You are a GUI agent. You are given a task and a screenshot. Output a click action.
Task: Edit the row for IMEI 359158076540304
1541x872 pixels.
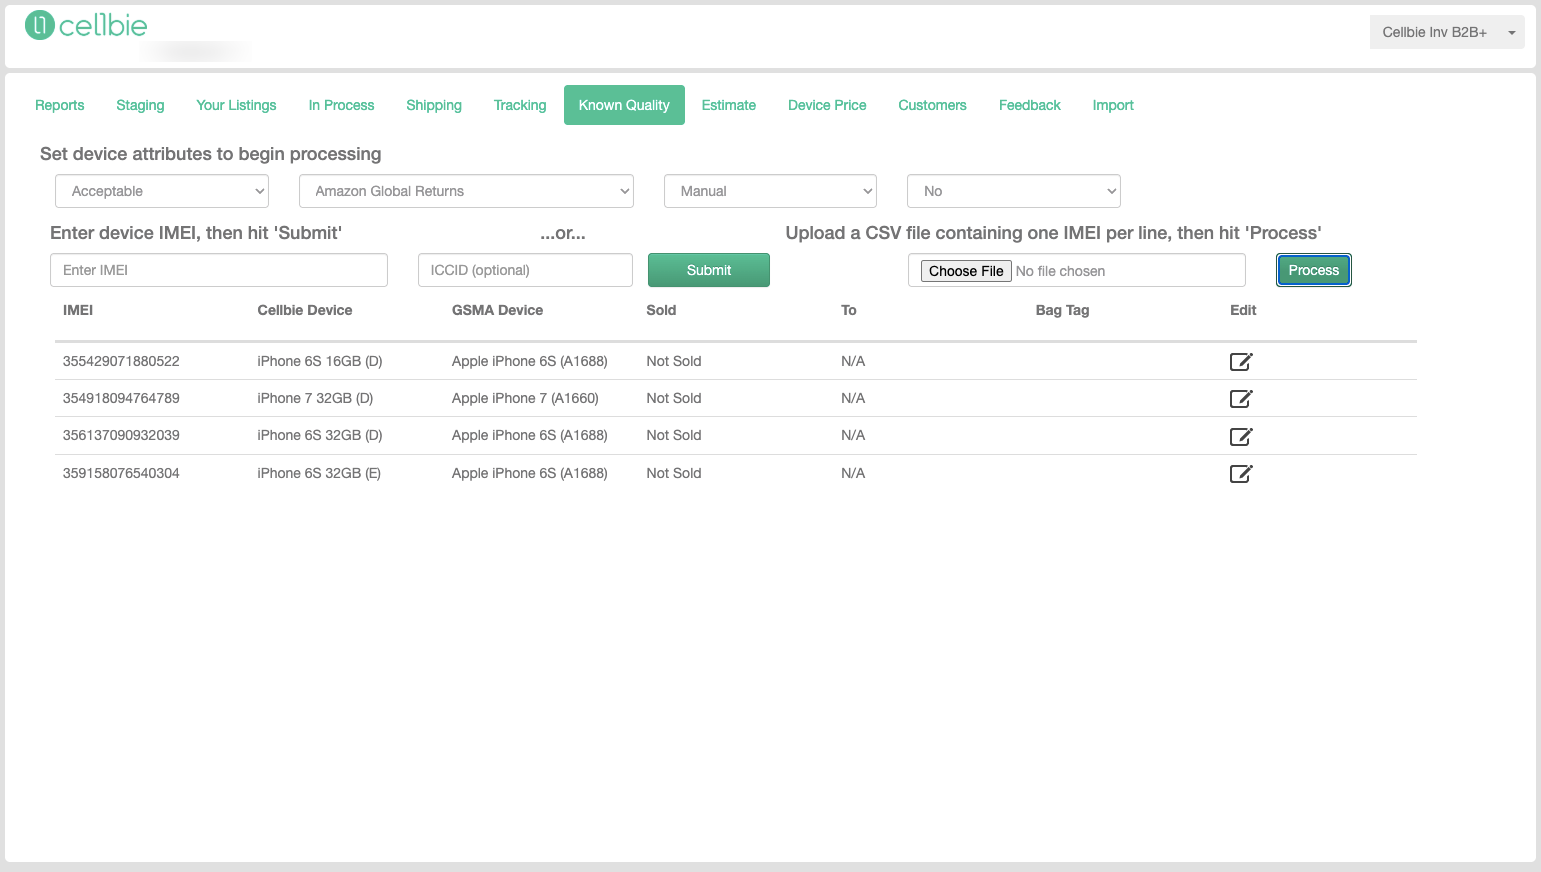1241,474
